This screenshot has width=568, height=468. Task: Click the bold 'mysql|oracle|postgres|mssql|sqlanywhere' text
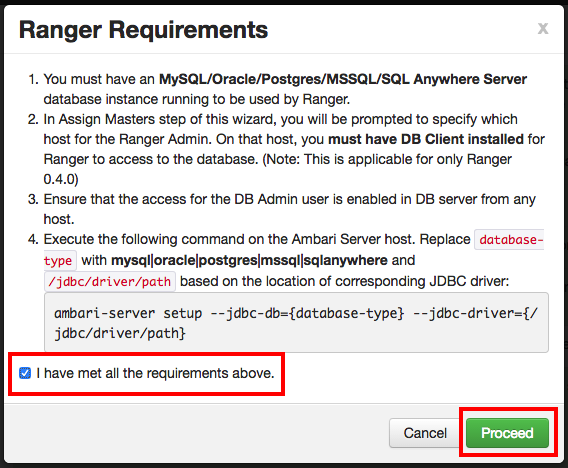[x=249, y=260]
